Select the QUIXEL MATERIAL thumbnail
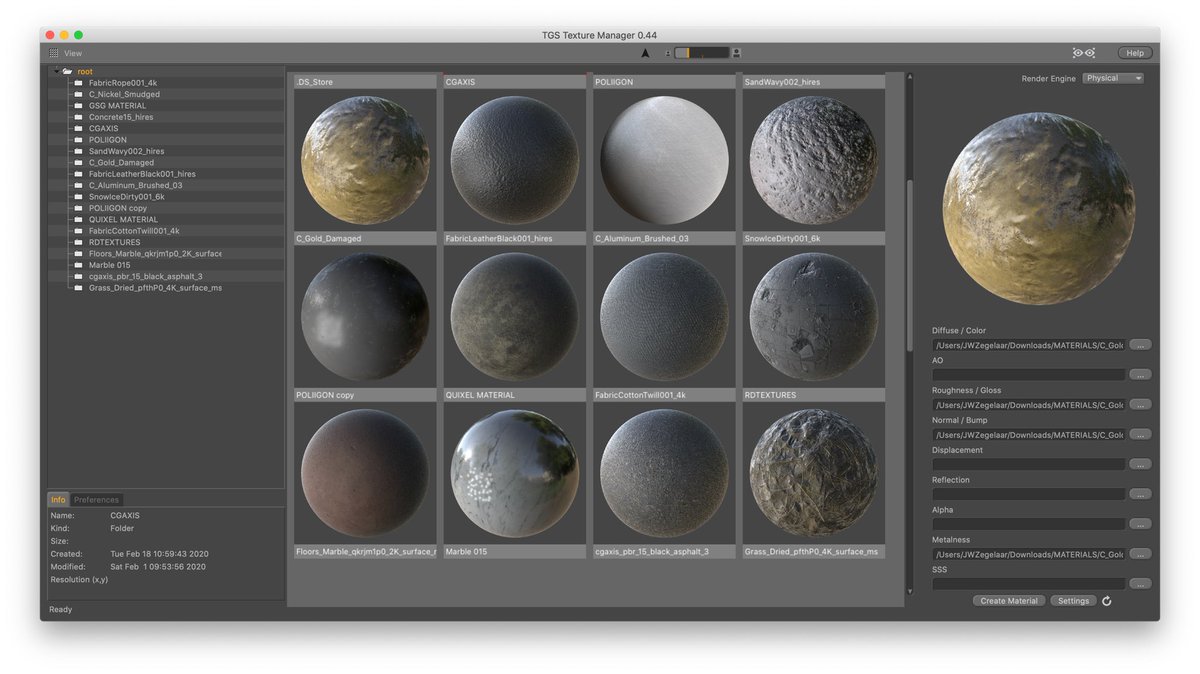The width and height of the screenshot is (1200, 674). 514,472
